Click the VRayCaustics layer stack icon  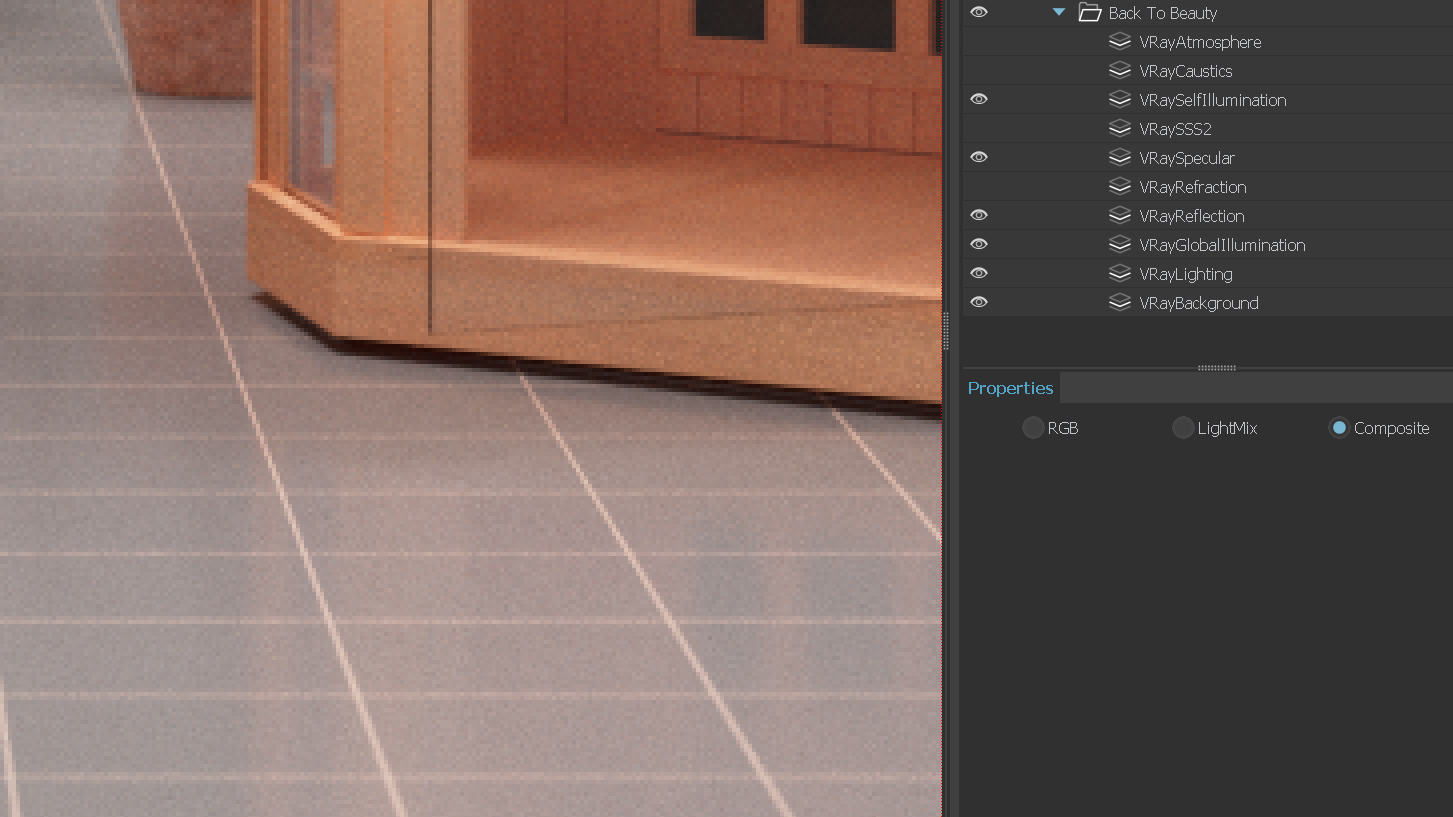click(x=1120, y=71)
